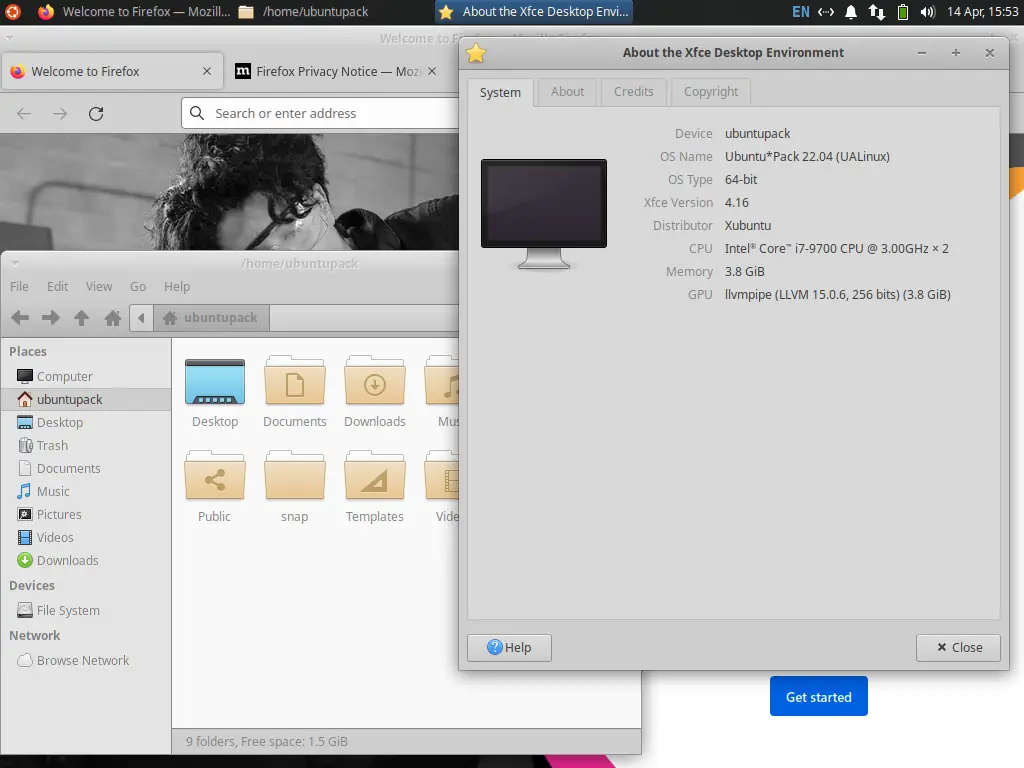Click the ubuntupack path bar button

click(211, 318)
